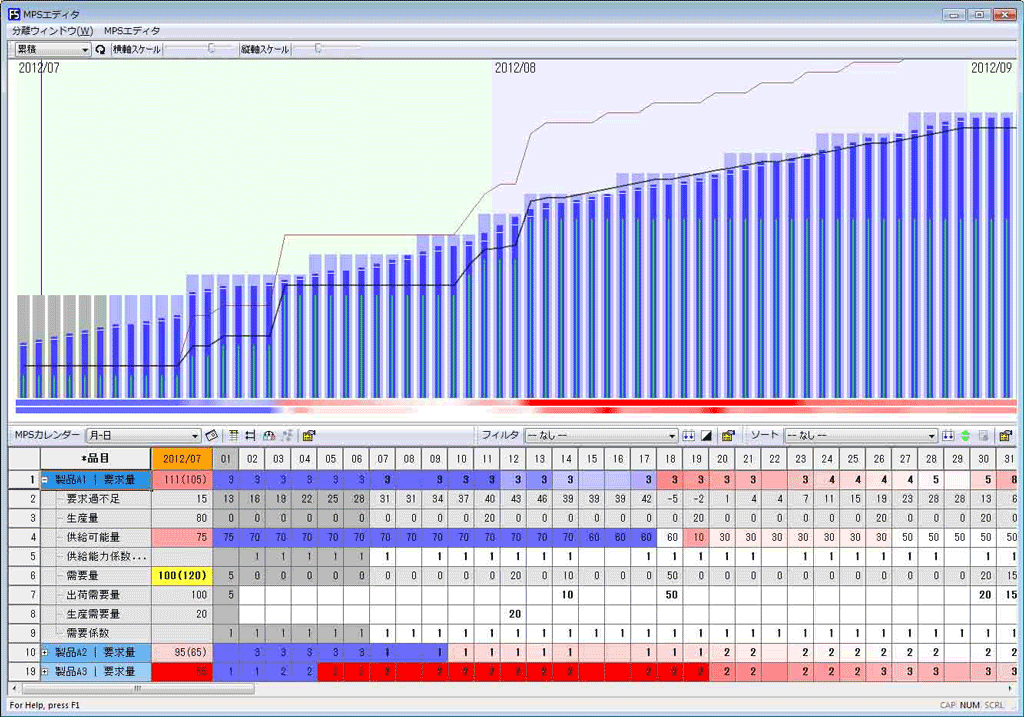Click the NUM indicator in the status bar

[x=969, y=705]
